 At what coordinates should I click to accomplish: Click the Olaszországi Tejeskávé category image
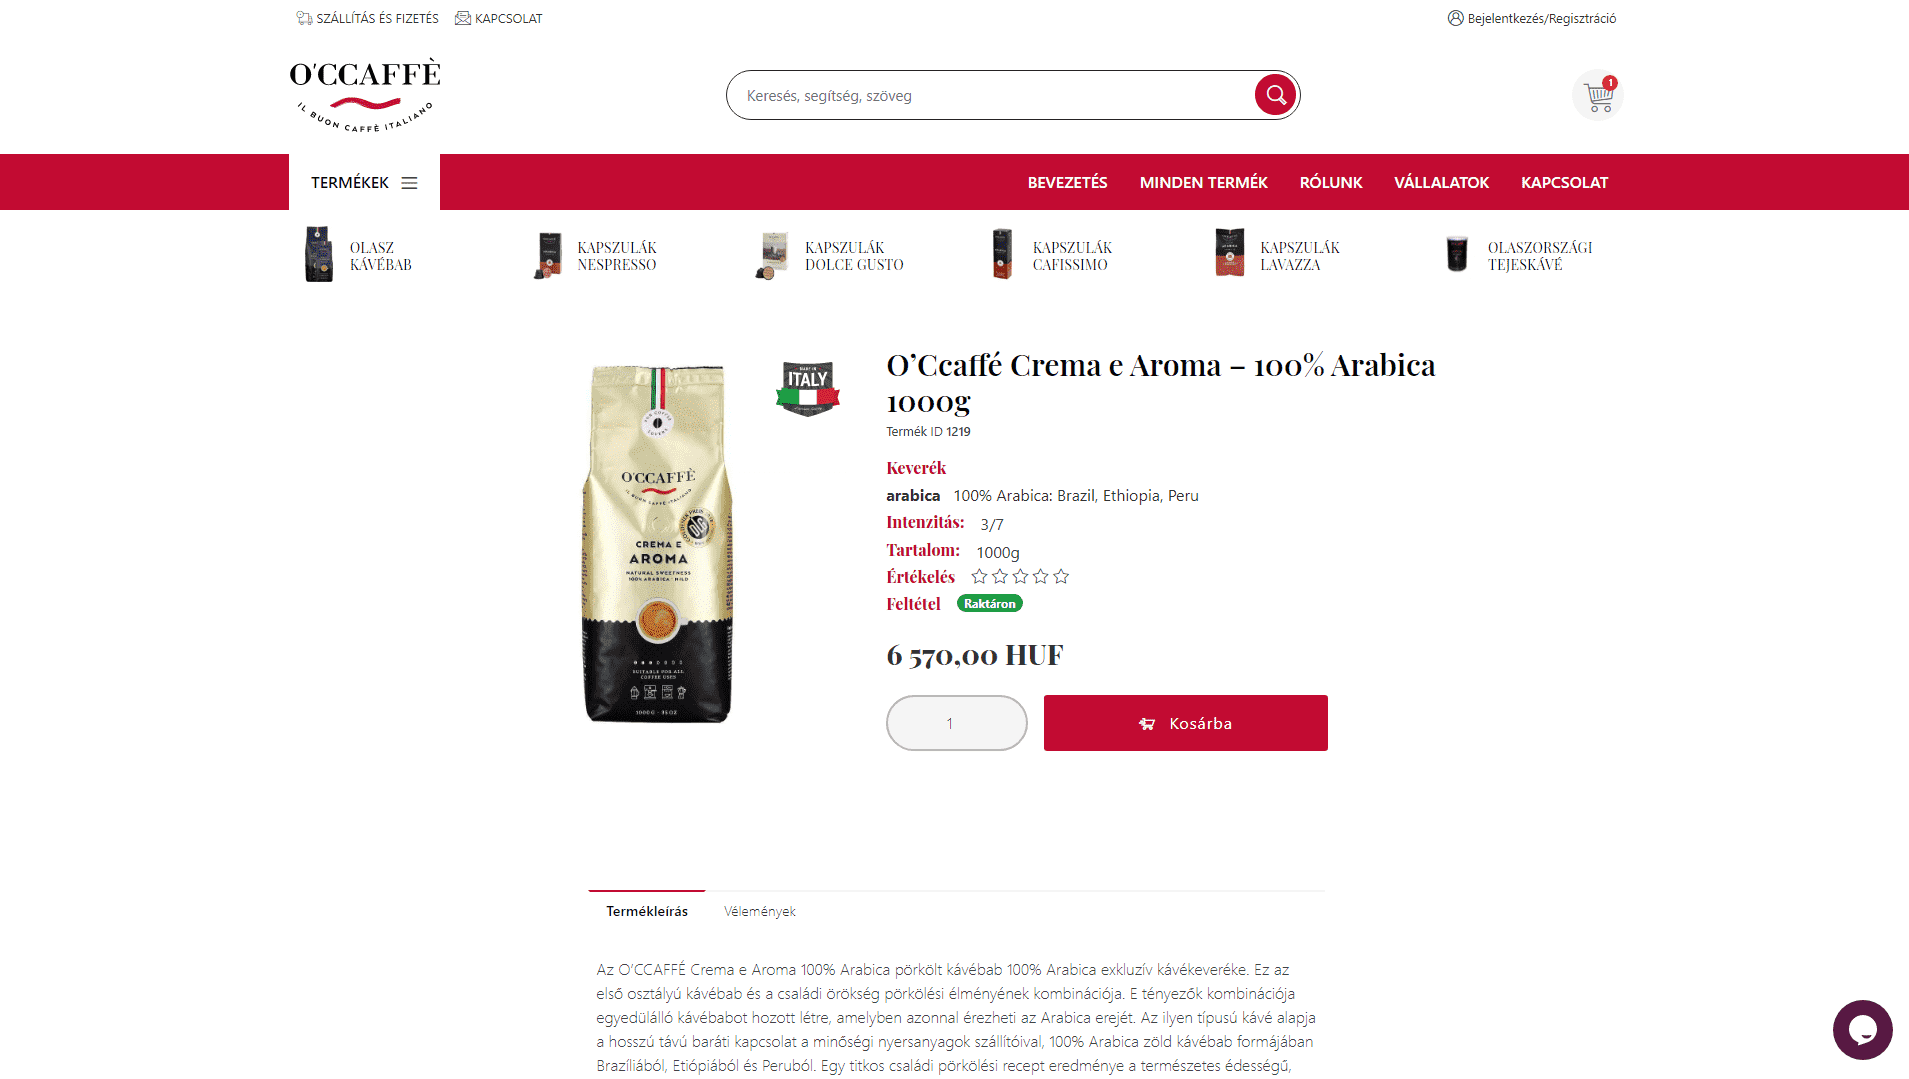tap(1457, 254)
